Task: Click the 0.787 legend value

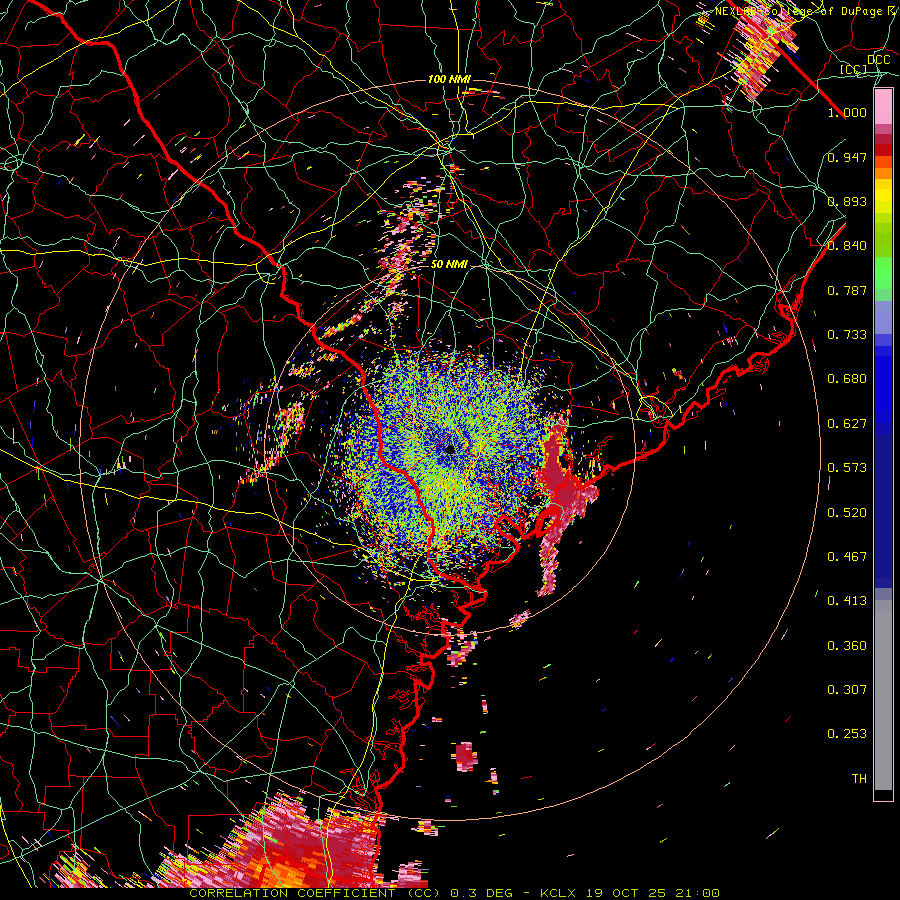Action: pos(847,290)
